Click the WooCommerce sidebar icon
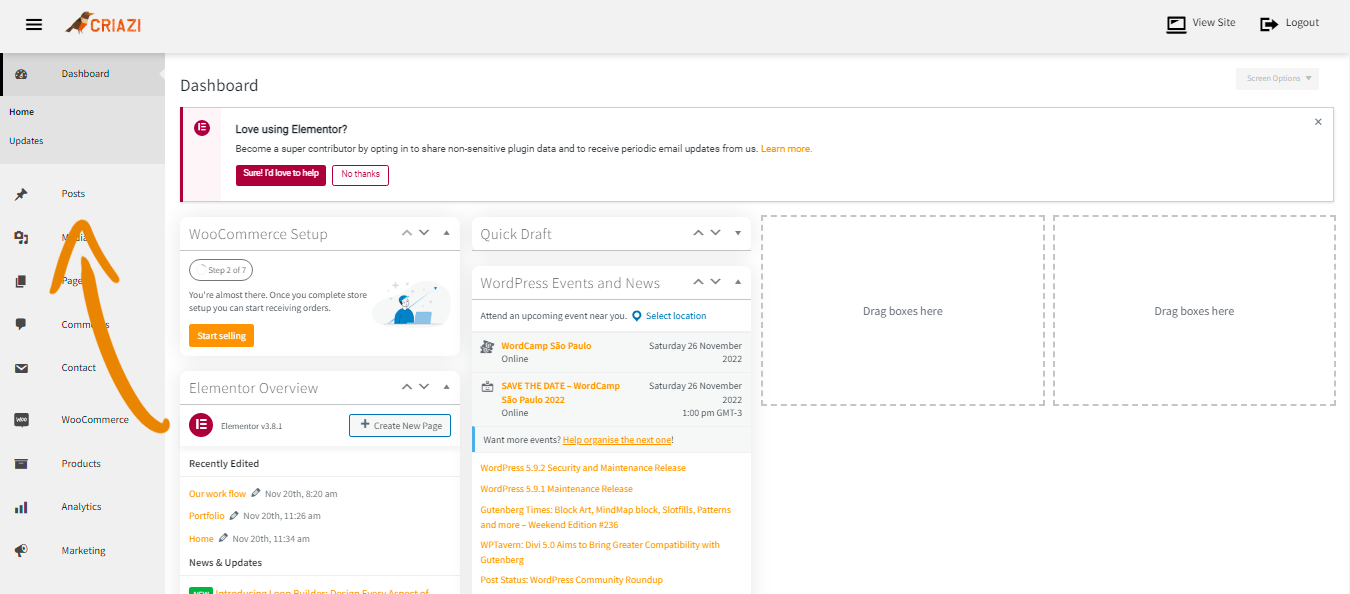 click(x=21, y=420)
